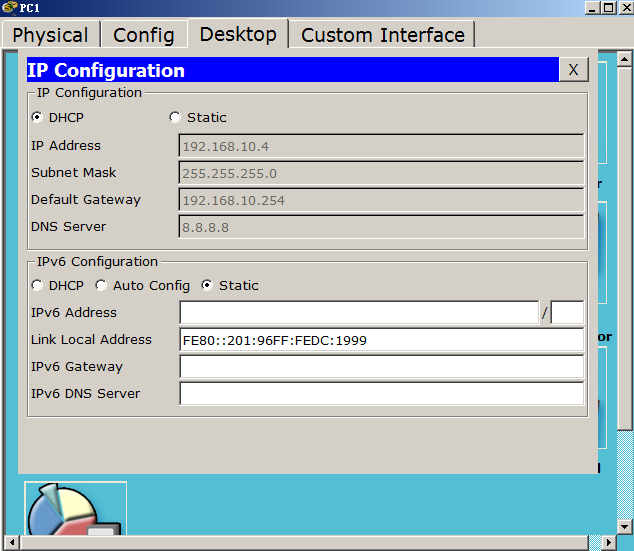The width and height of the screenshot is (634, 551).
Task: Focus the IPv6 Gateway field
Action: pos(381,367)
